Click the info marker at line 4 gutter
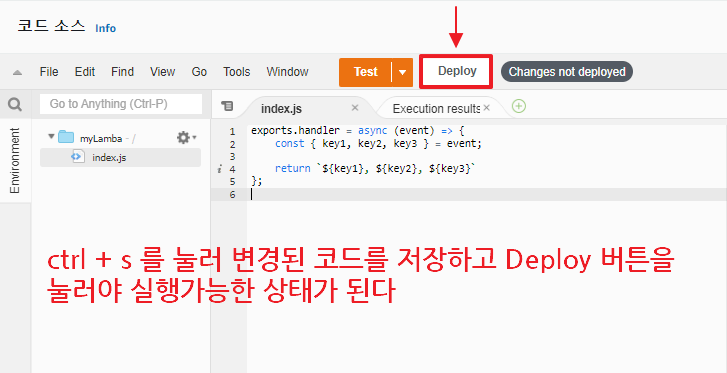The height and width of the screenshot is (373, 727). [220, 169]
